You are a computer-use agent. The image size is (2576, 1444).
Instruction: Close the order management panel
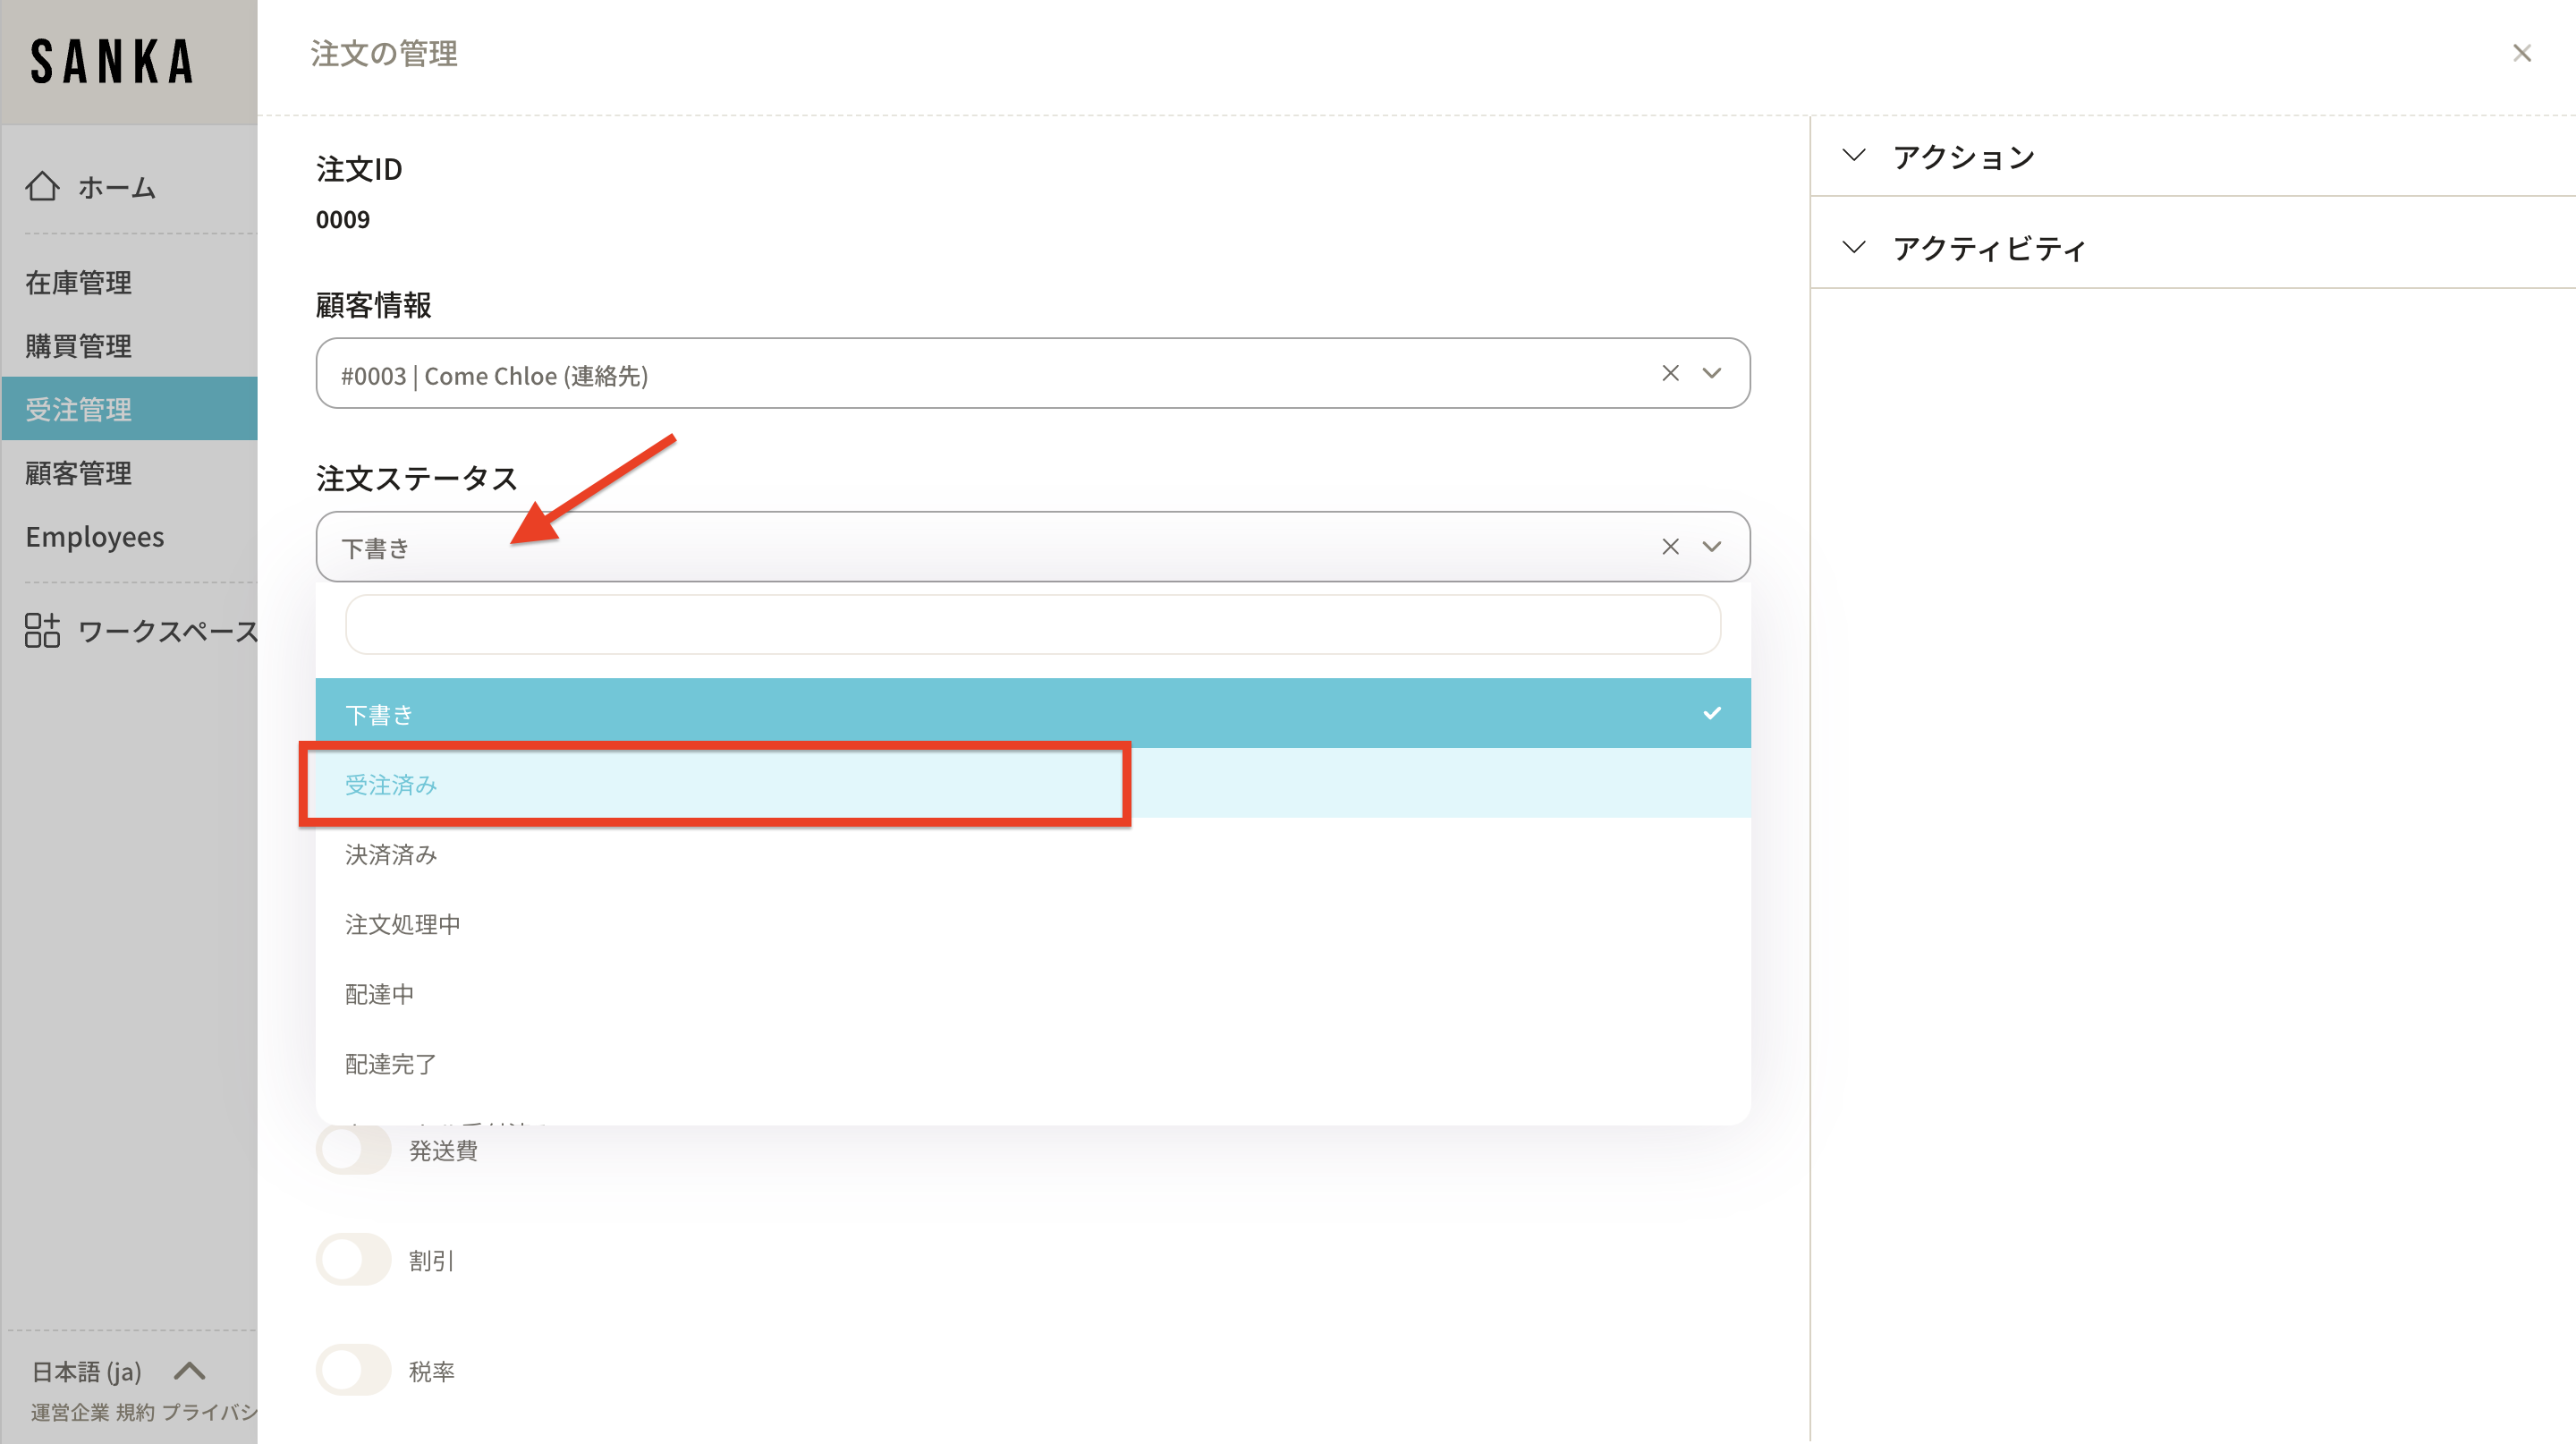[x=2521, y=53]
